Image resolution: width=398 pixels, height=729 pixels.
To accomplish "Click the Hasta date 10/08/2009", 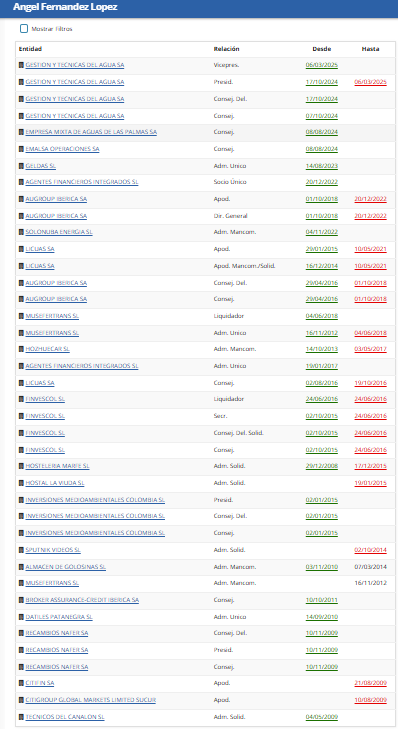I will pos(371,700).
